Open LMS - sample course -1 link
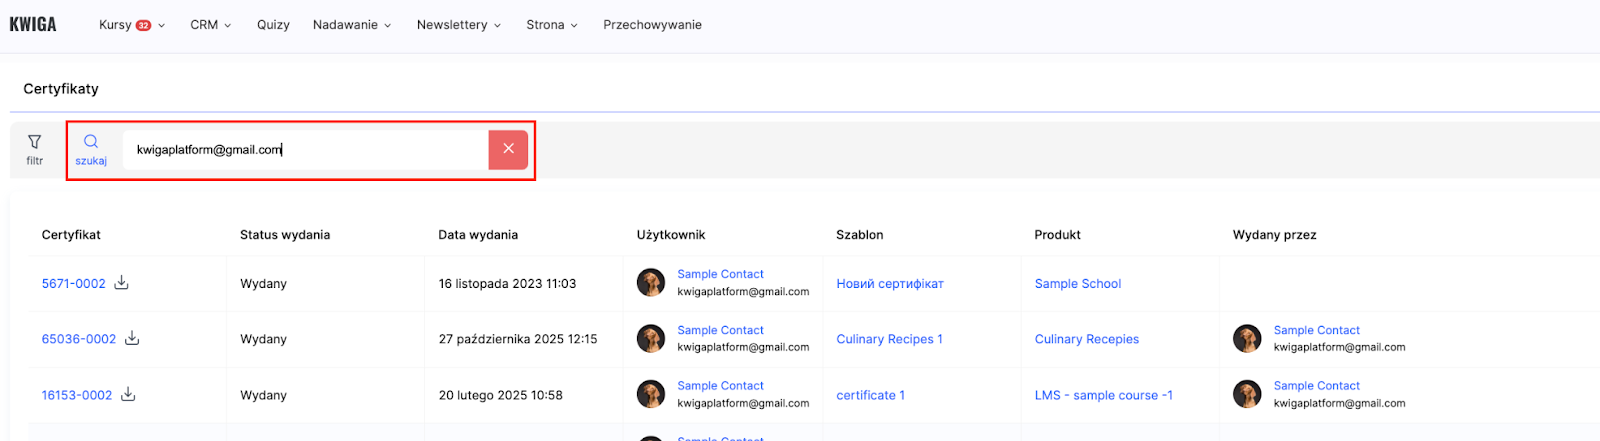The height and width of the screenshot is (441, 1600). [x=1103, y=395]
